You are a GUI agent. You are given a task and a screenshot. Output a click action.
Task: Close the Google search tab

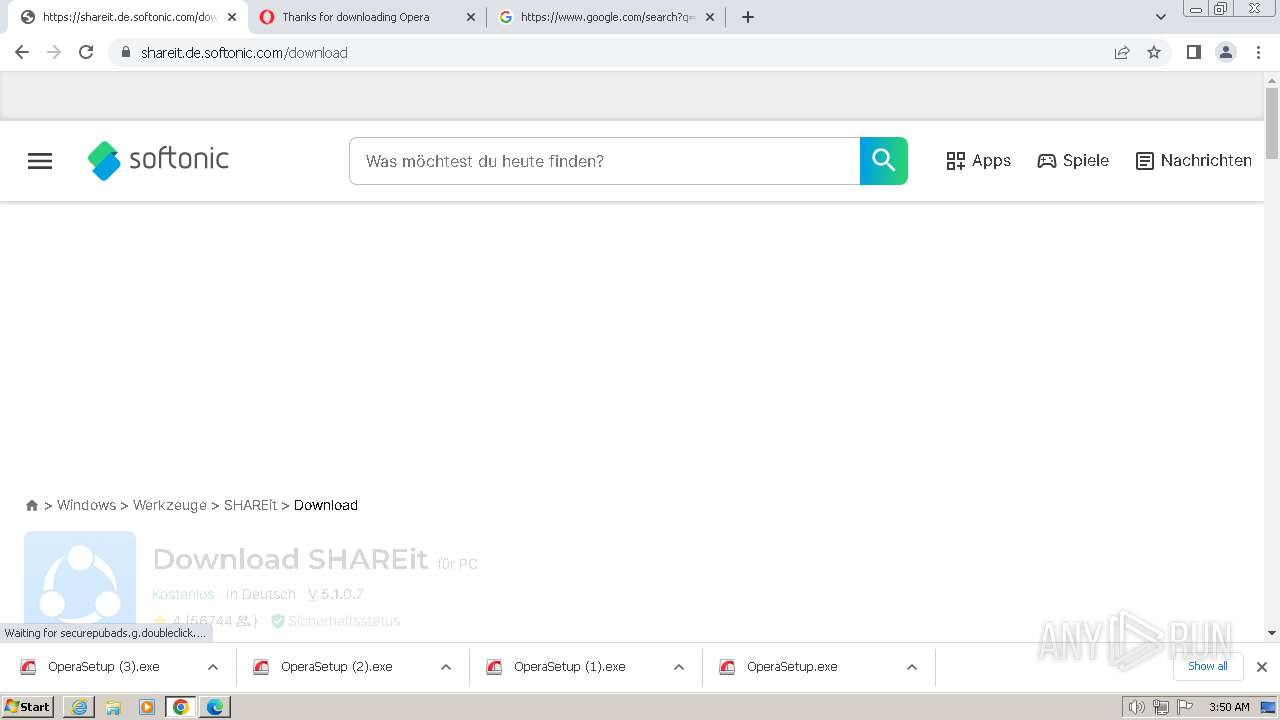(x=710, y=17)
